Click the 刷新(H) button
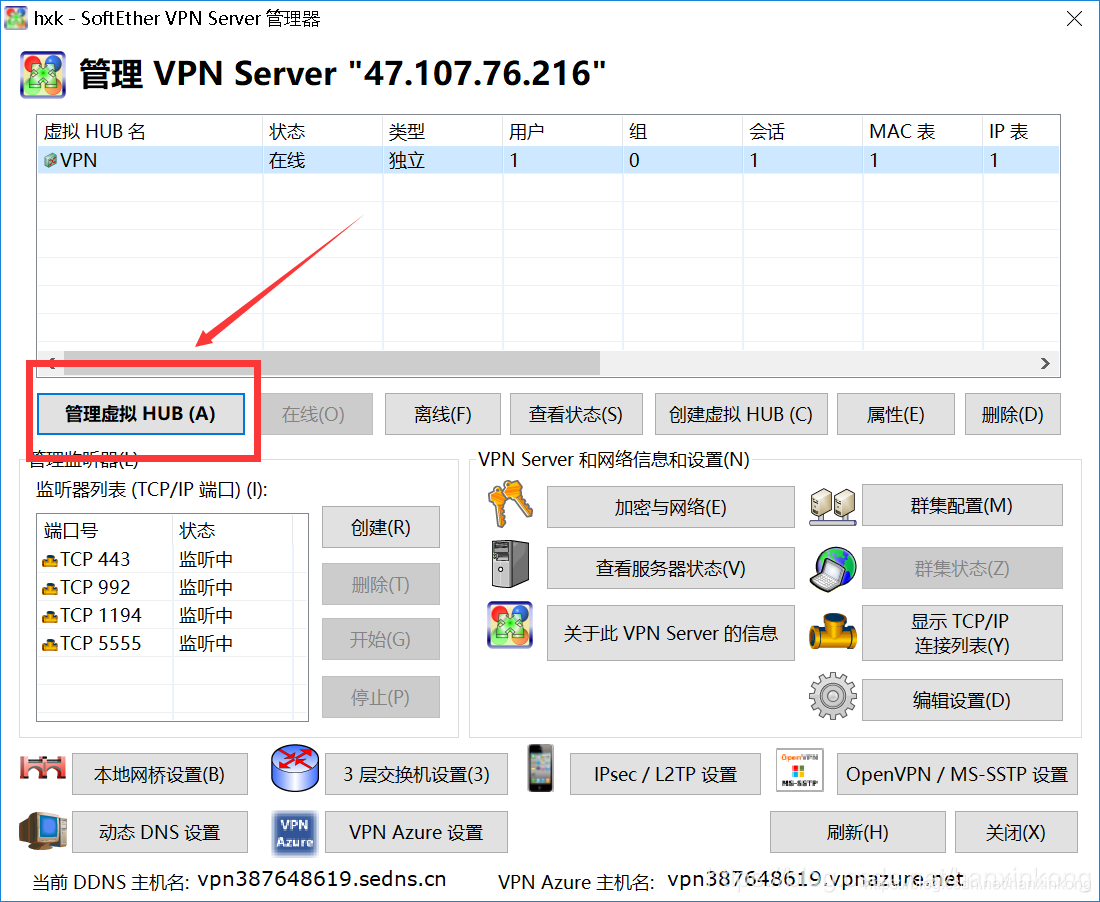This screenshot has width=1100, height=902. (857, 832)
